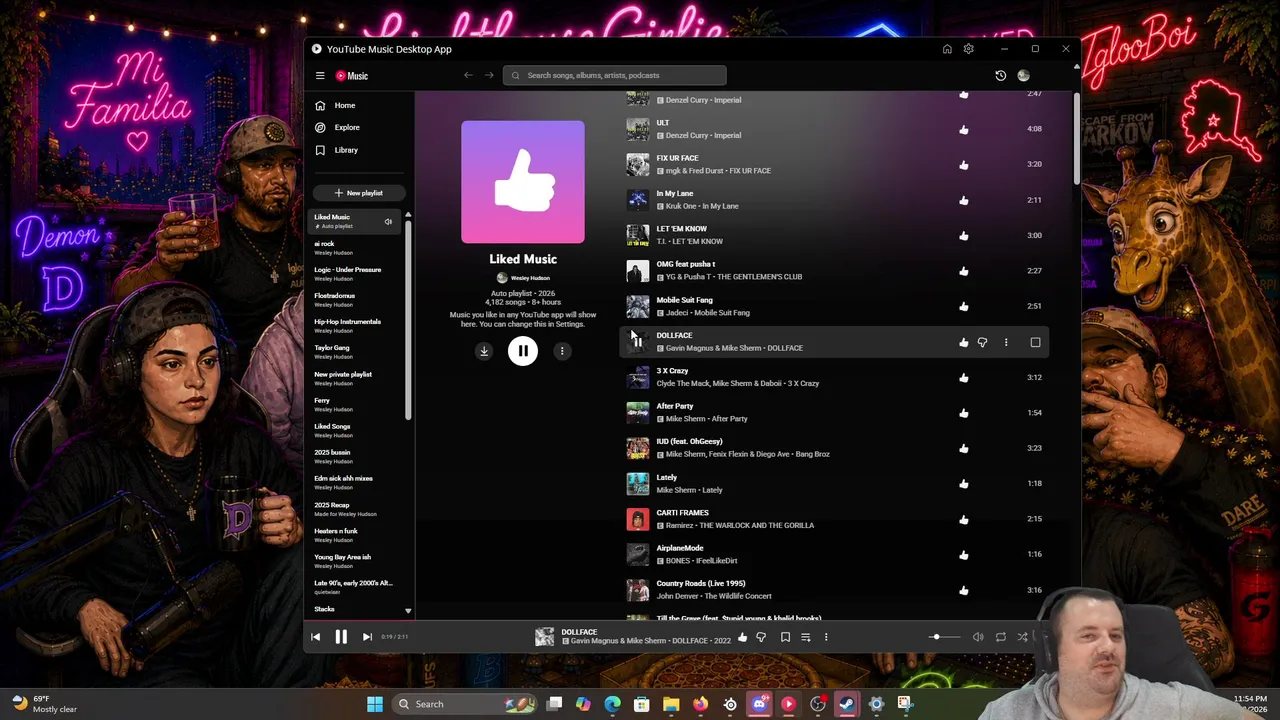Screen dimensions: 1280x720
Task: Click the Liked Music thumbs-up cover art
Action: tap(523, 182)
